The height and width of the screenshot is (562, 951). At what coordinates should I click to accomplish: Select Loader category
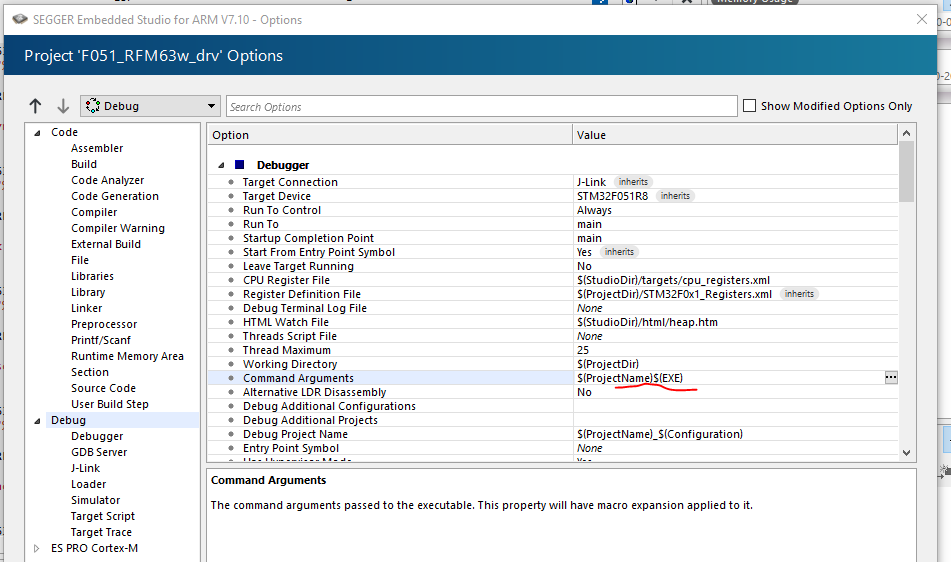pyautogui.click(x=89, y=484)
